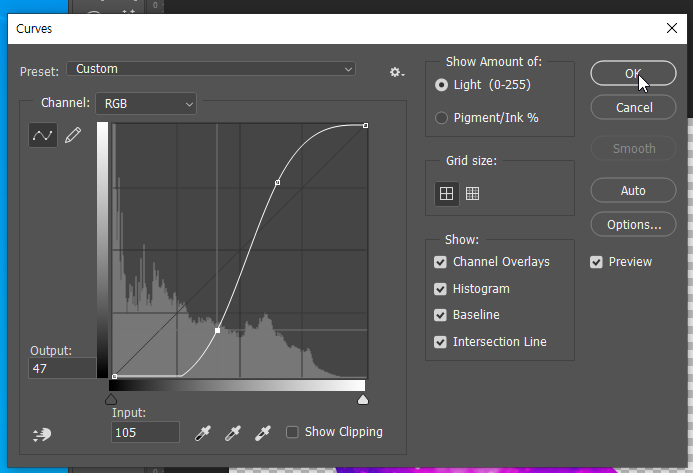Open the preset options gear menu
The image size is (693, 473).
[397, 72]
